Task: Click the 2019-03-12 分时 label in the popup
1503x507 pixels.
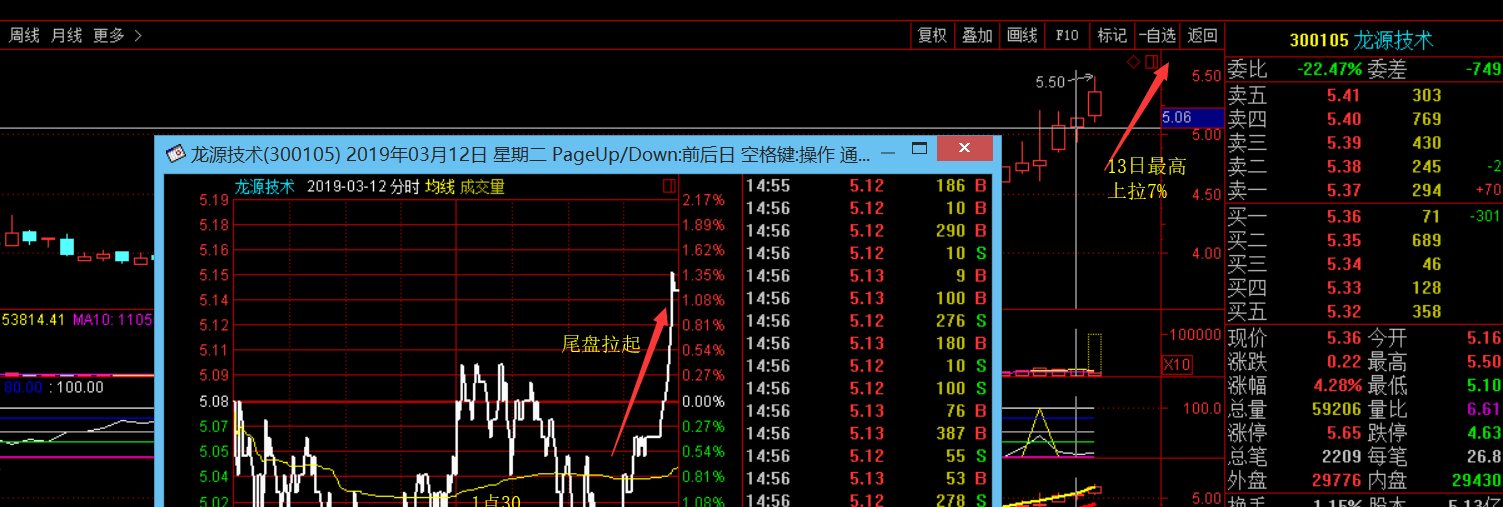Action: 362,186
